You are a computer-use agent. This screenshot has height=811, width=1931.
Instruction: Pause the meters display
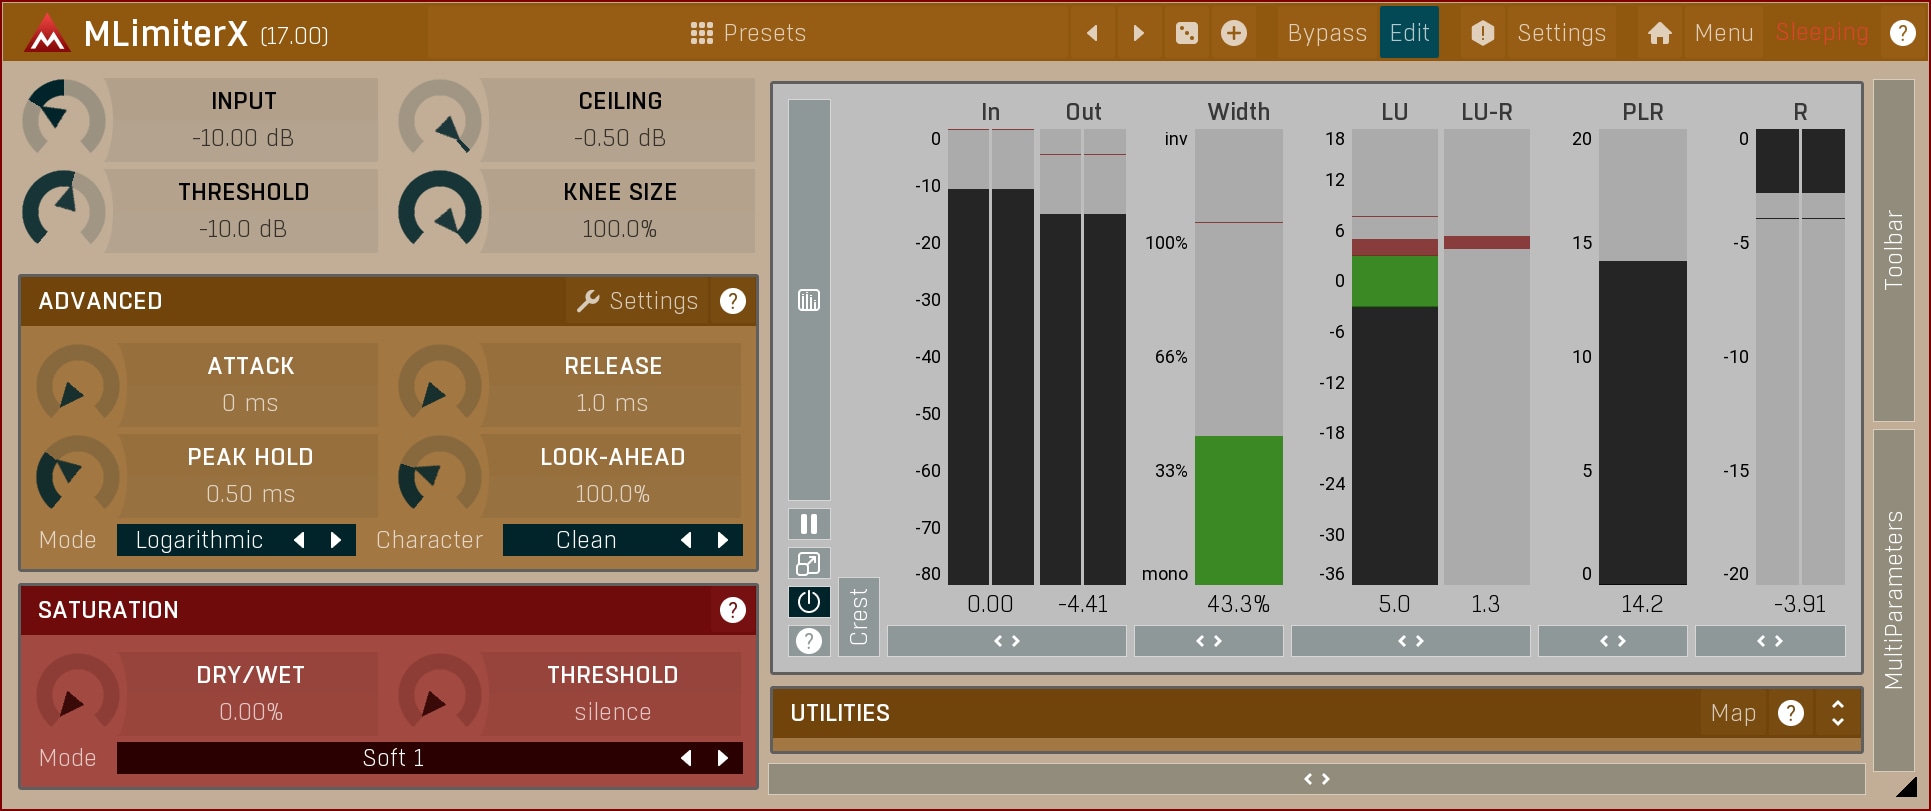point(809,524)
